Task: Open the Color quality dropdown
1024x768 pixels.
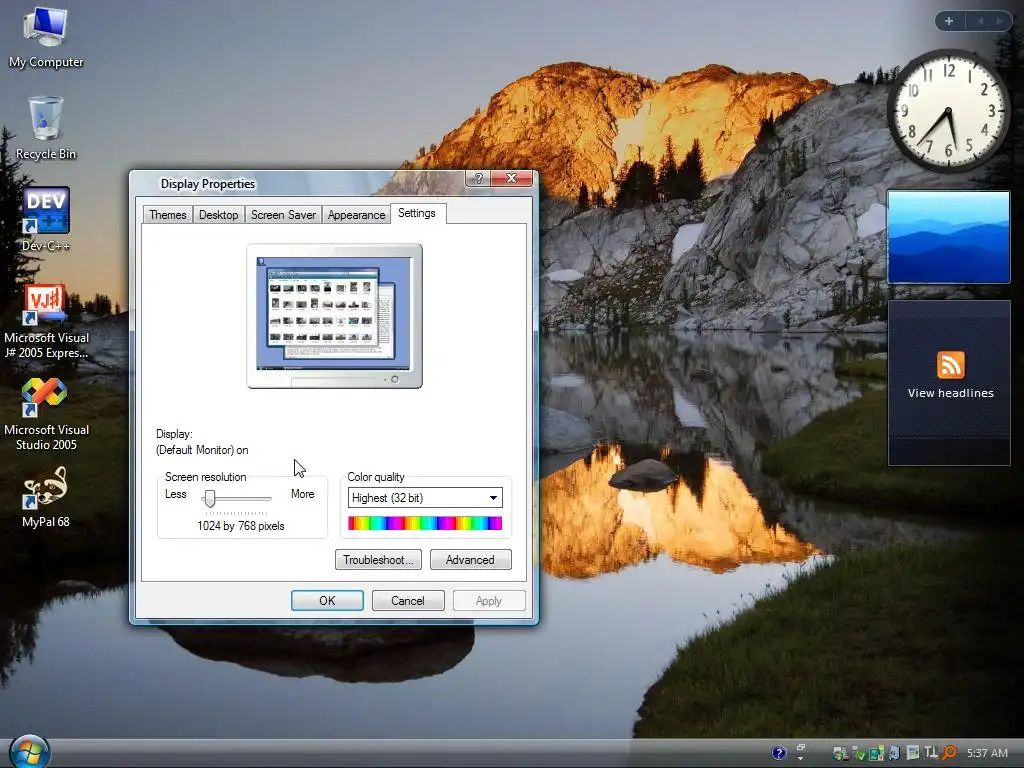Action: (425, 498)
